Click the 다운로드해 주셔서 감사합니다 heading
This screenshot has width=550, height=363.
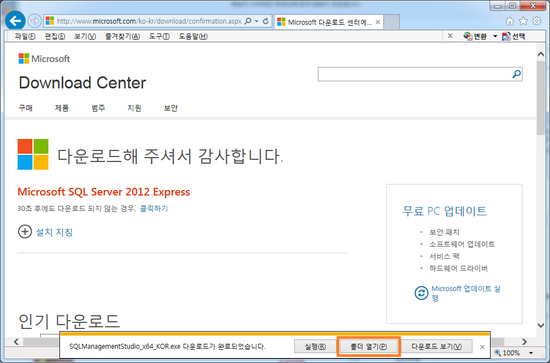tap(170, 156)
